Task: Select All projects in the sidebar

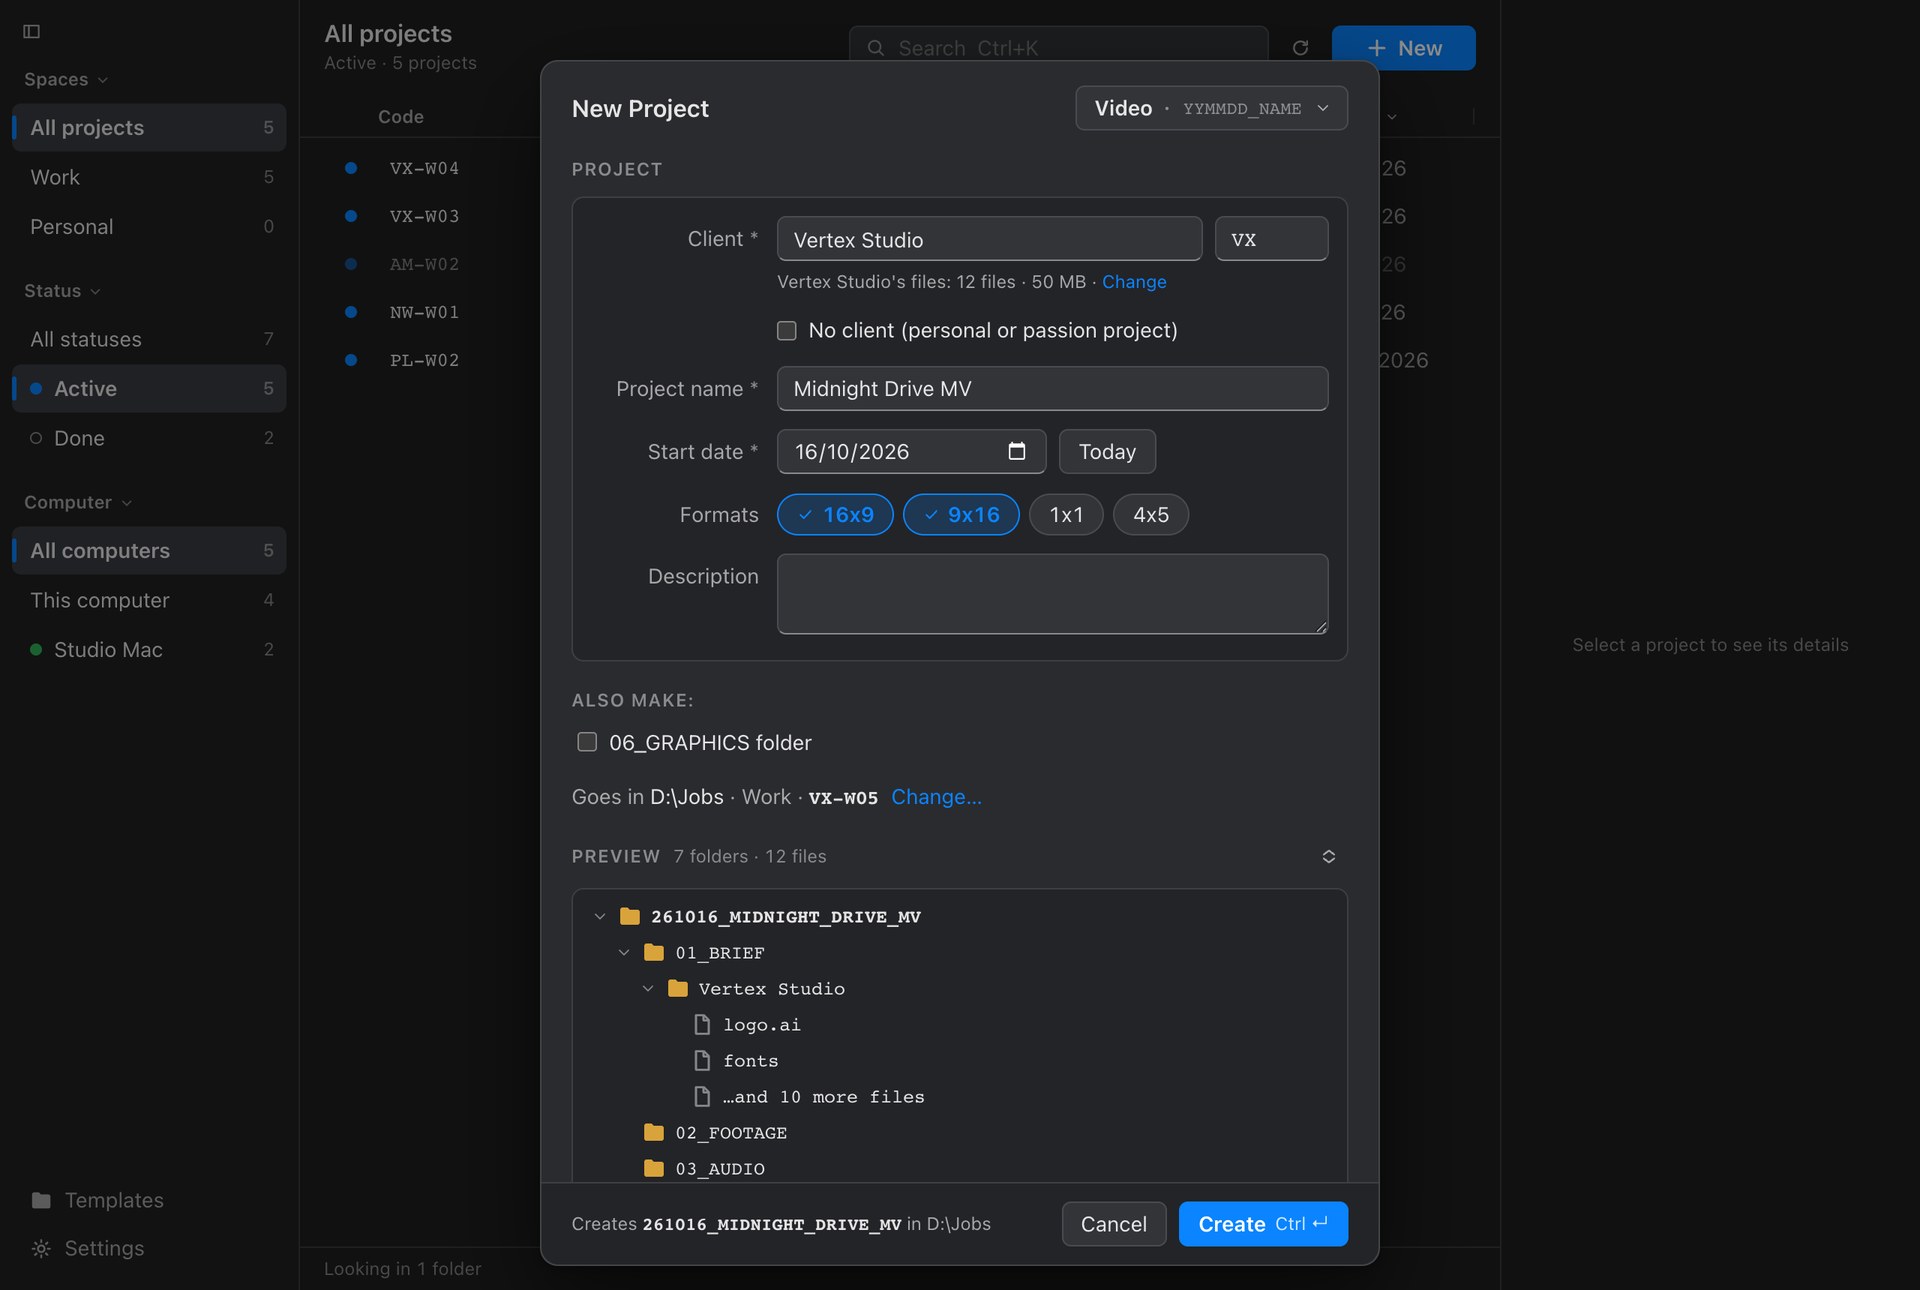Action: [x=149, y=128]
